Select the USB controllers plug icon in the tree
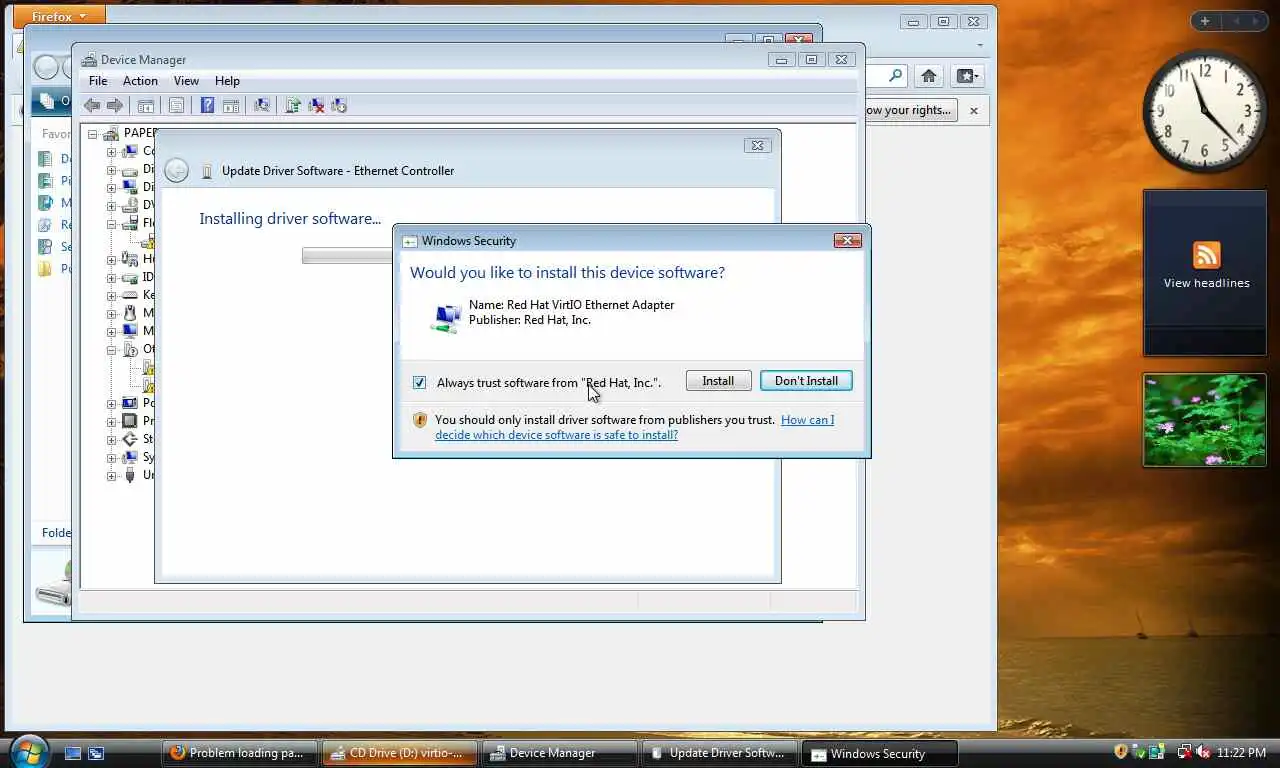The height and width of the screenshot is (768, 1280). 129,475
